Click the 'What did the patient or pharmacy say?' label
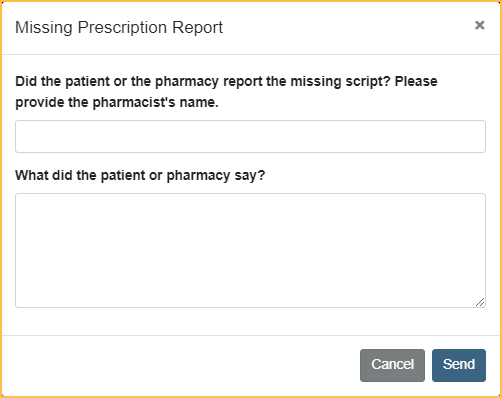This screenshot has width=502, height=398. pos(140,175)
